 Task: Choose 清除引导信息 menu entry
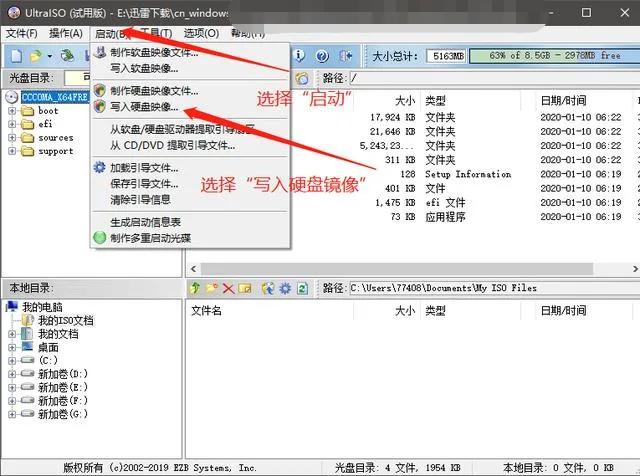point(190,200)
